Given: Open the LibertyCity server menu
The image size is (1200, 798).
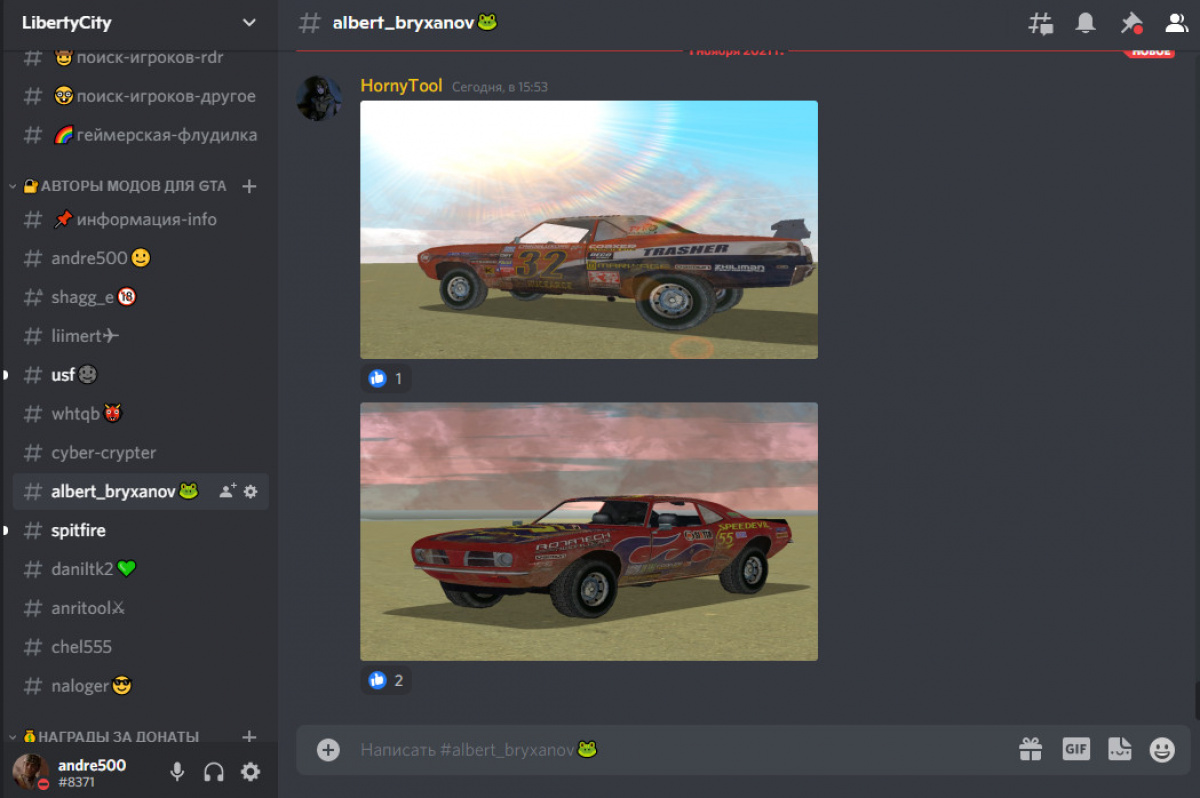Looking at the screenshot, I should (x=139, y=23).
